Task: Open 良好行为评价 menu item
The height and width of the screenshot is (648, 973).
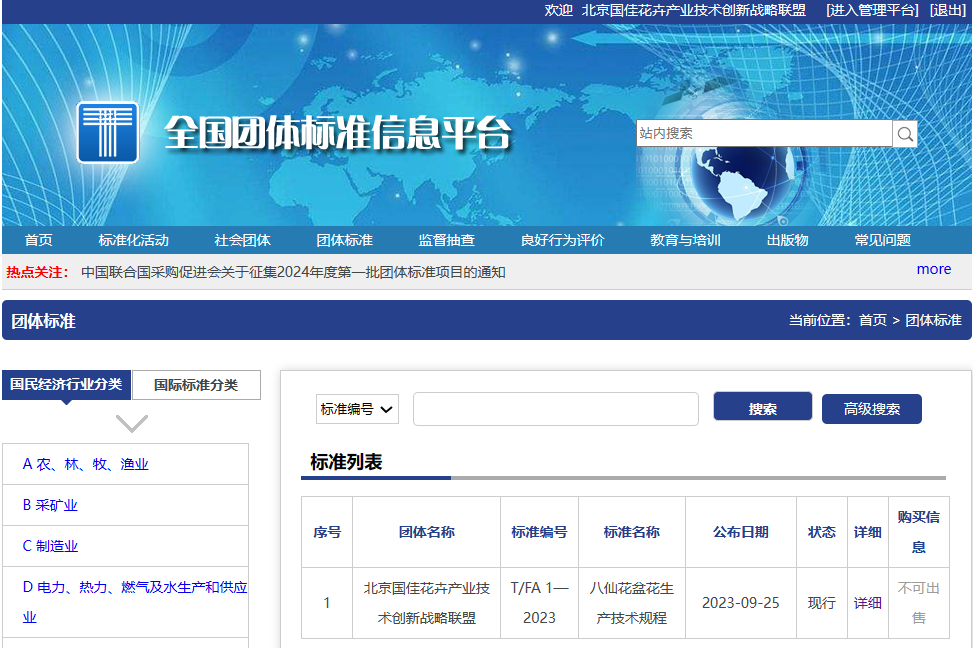Action: [x=563, y=240]
